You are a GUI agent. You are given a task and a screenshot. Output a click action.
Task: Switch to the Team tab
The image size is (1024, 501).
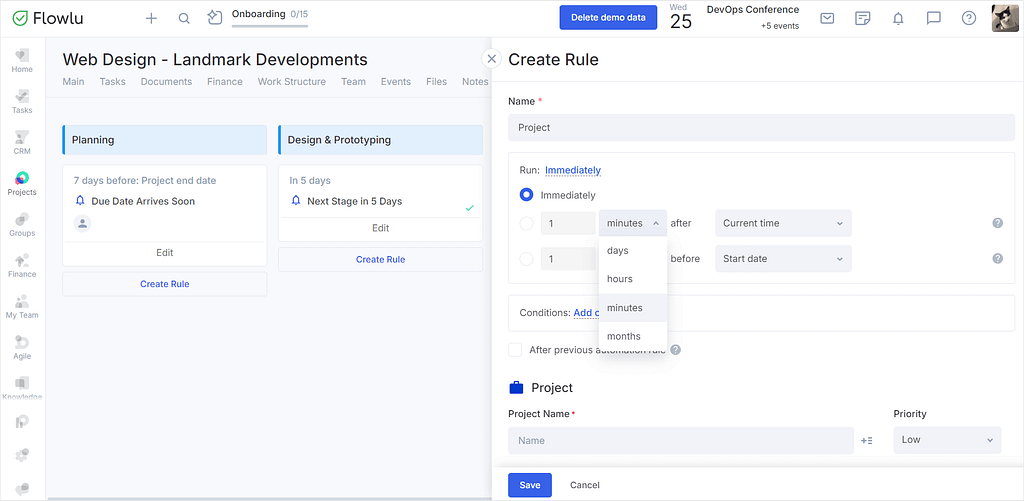click(x=353, y=82)
